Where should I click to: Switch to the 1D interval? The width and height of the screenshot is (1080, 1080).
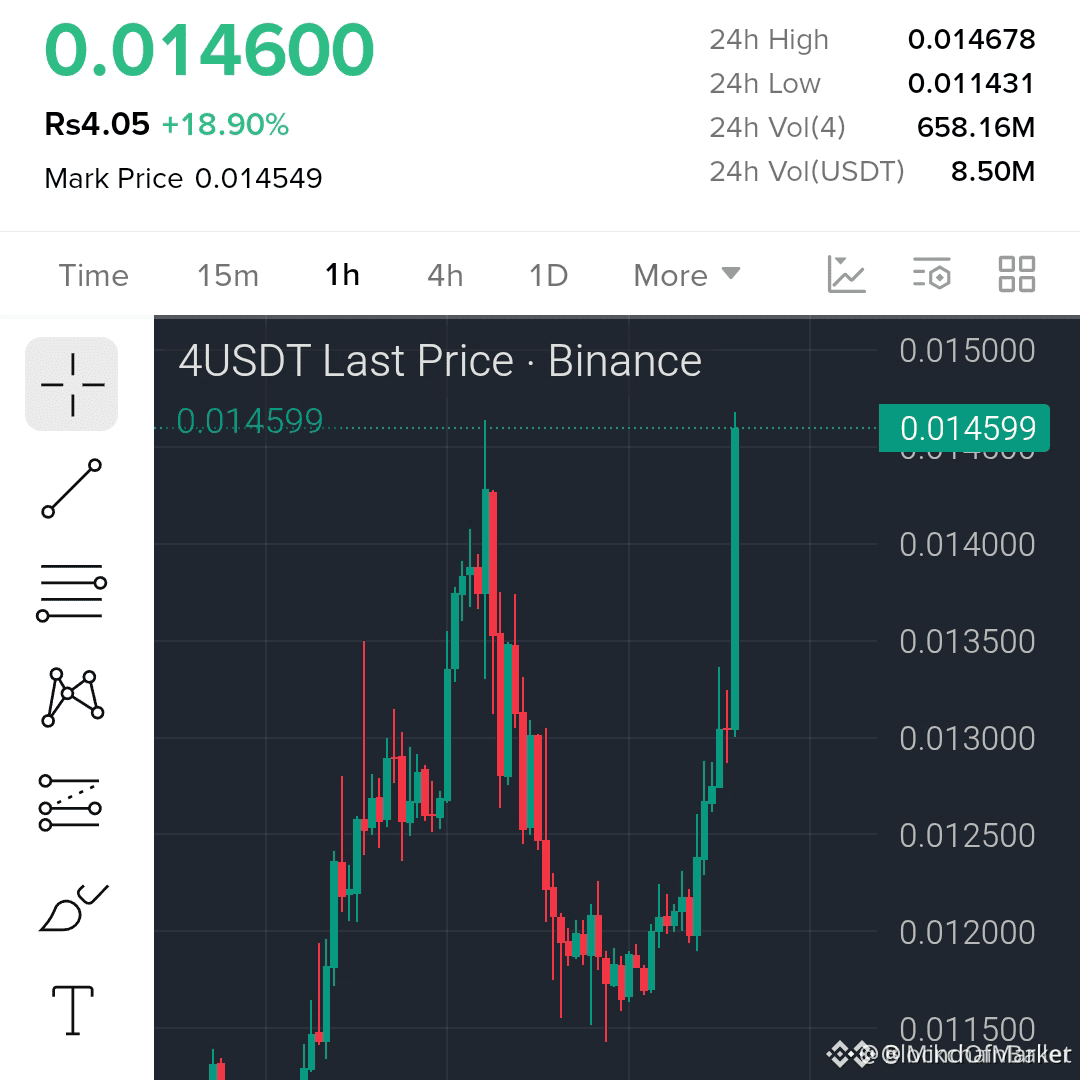(548, 276)
